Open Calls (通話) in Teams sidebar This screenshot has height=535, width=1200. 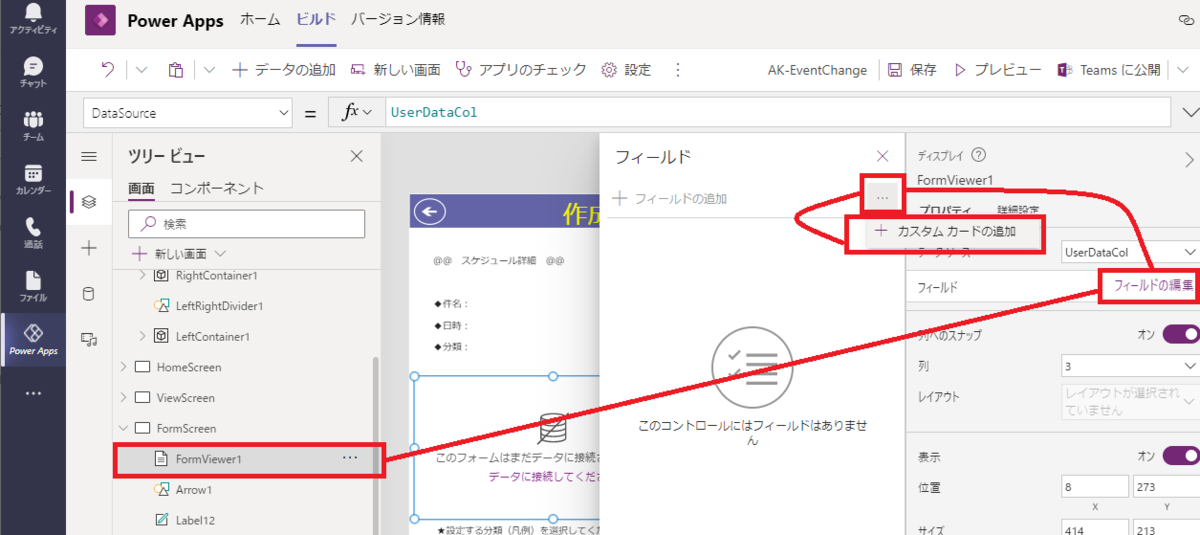click(33, 233)
